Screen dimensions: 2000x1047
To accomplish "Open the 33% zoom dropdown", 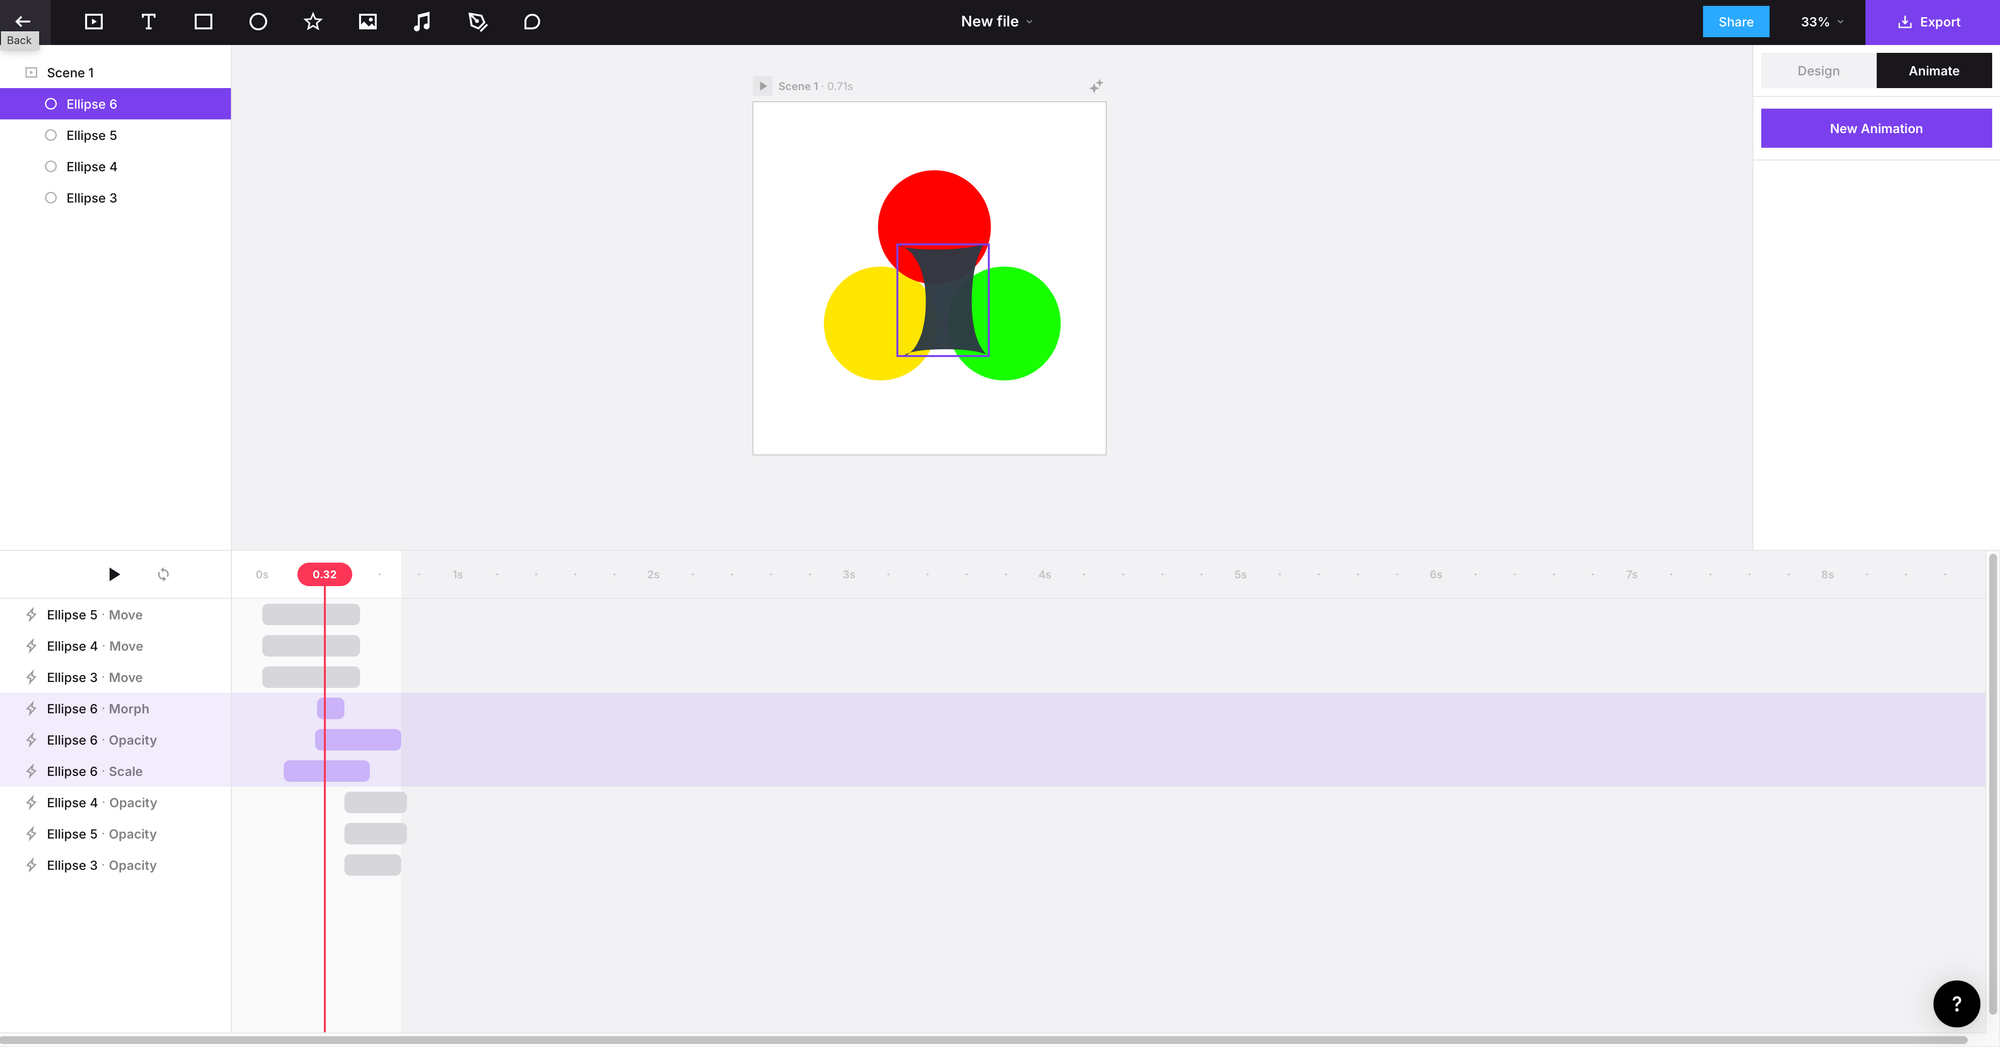I will pyautogui.click(x=1821, y=22).
